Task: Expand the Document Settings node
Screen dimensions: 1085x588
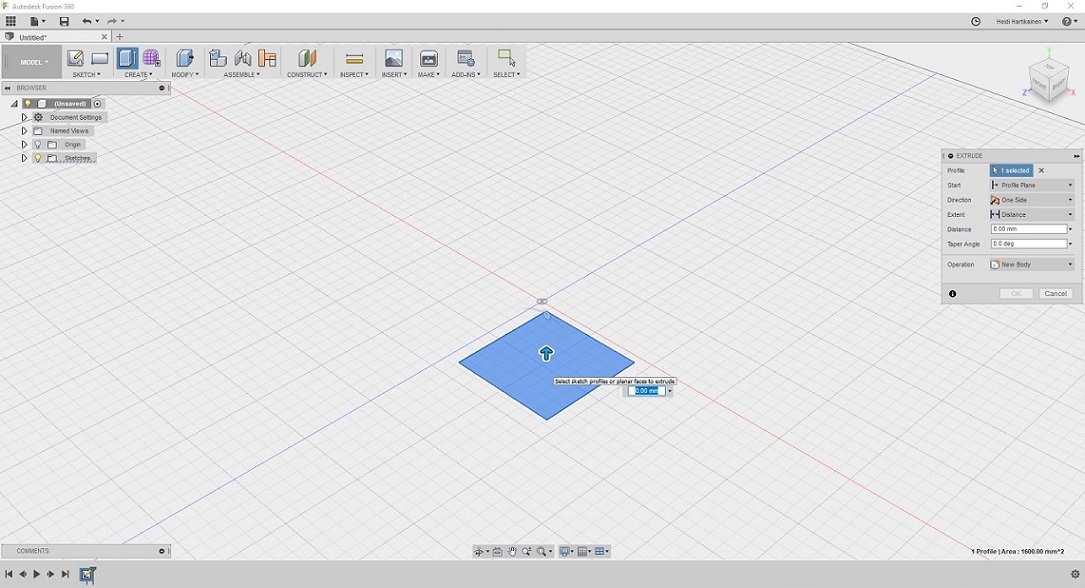Action: pyautogui.click(x=24, y=117)
